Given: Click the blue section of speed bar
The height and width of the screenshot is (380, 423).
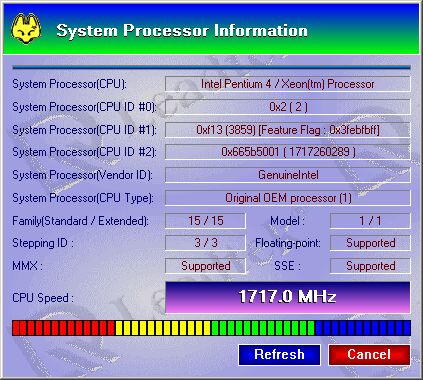Looking at the screenshot, I should pos(363,328).
